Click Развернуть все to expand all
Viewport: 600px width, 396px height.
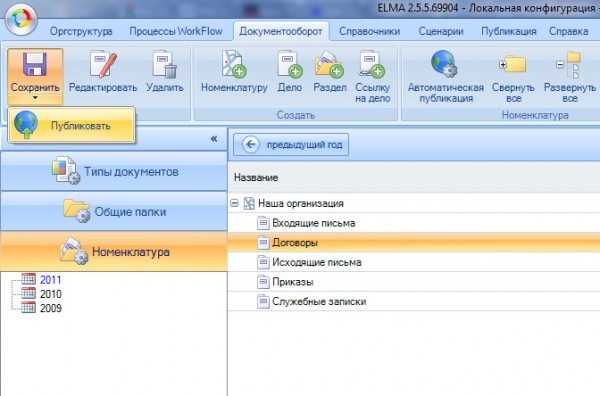(x=569, y=77)
